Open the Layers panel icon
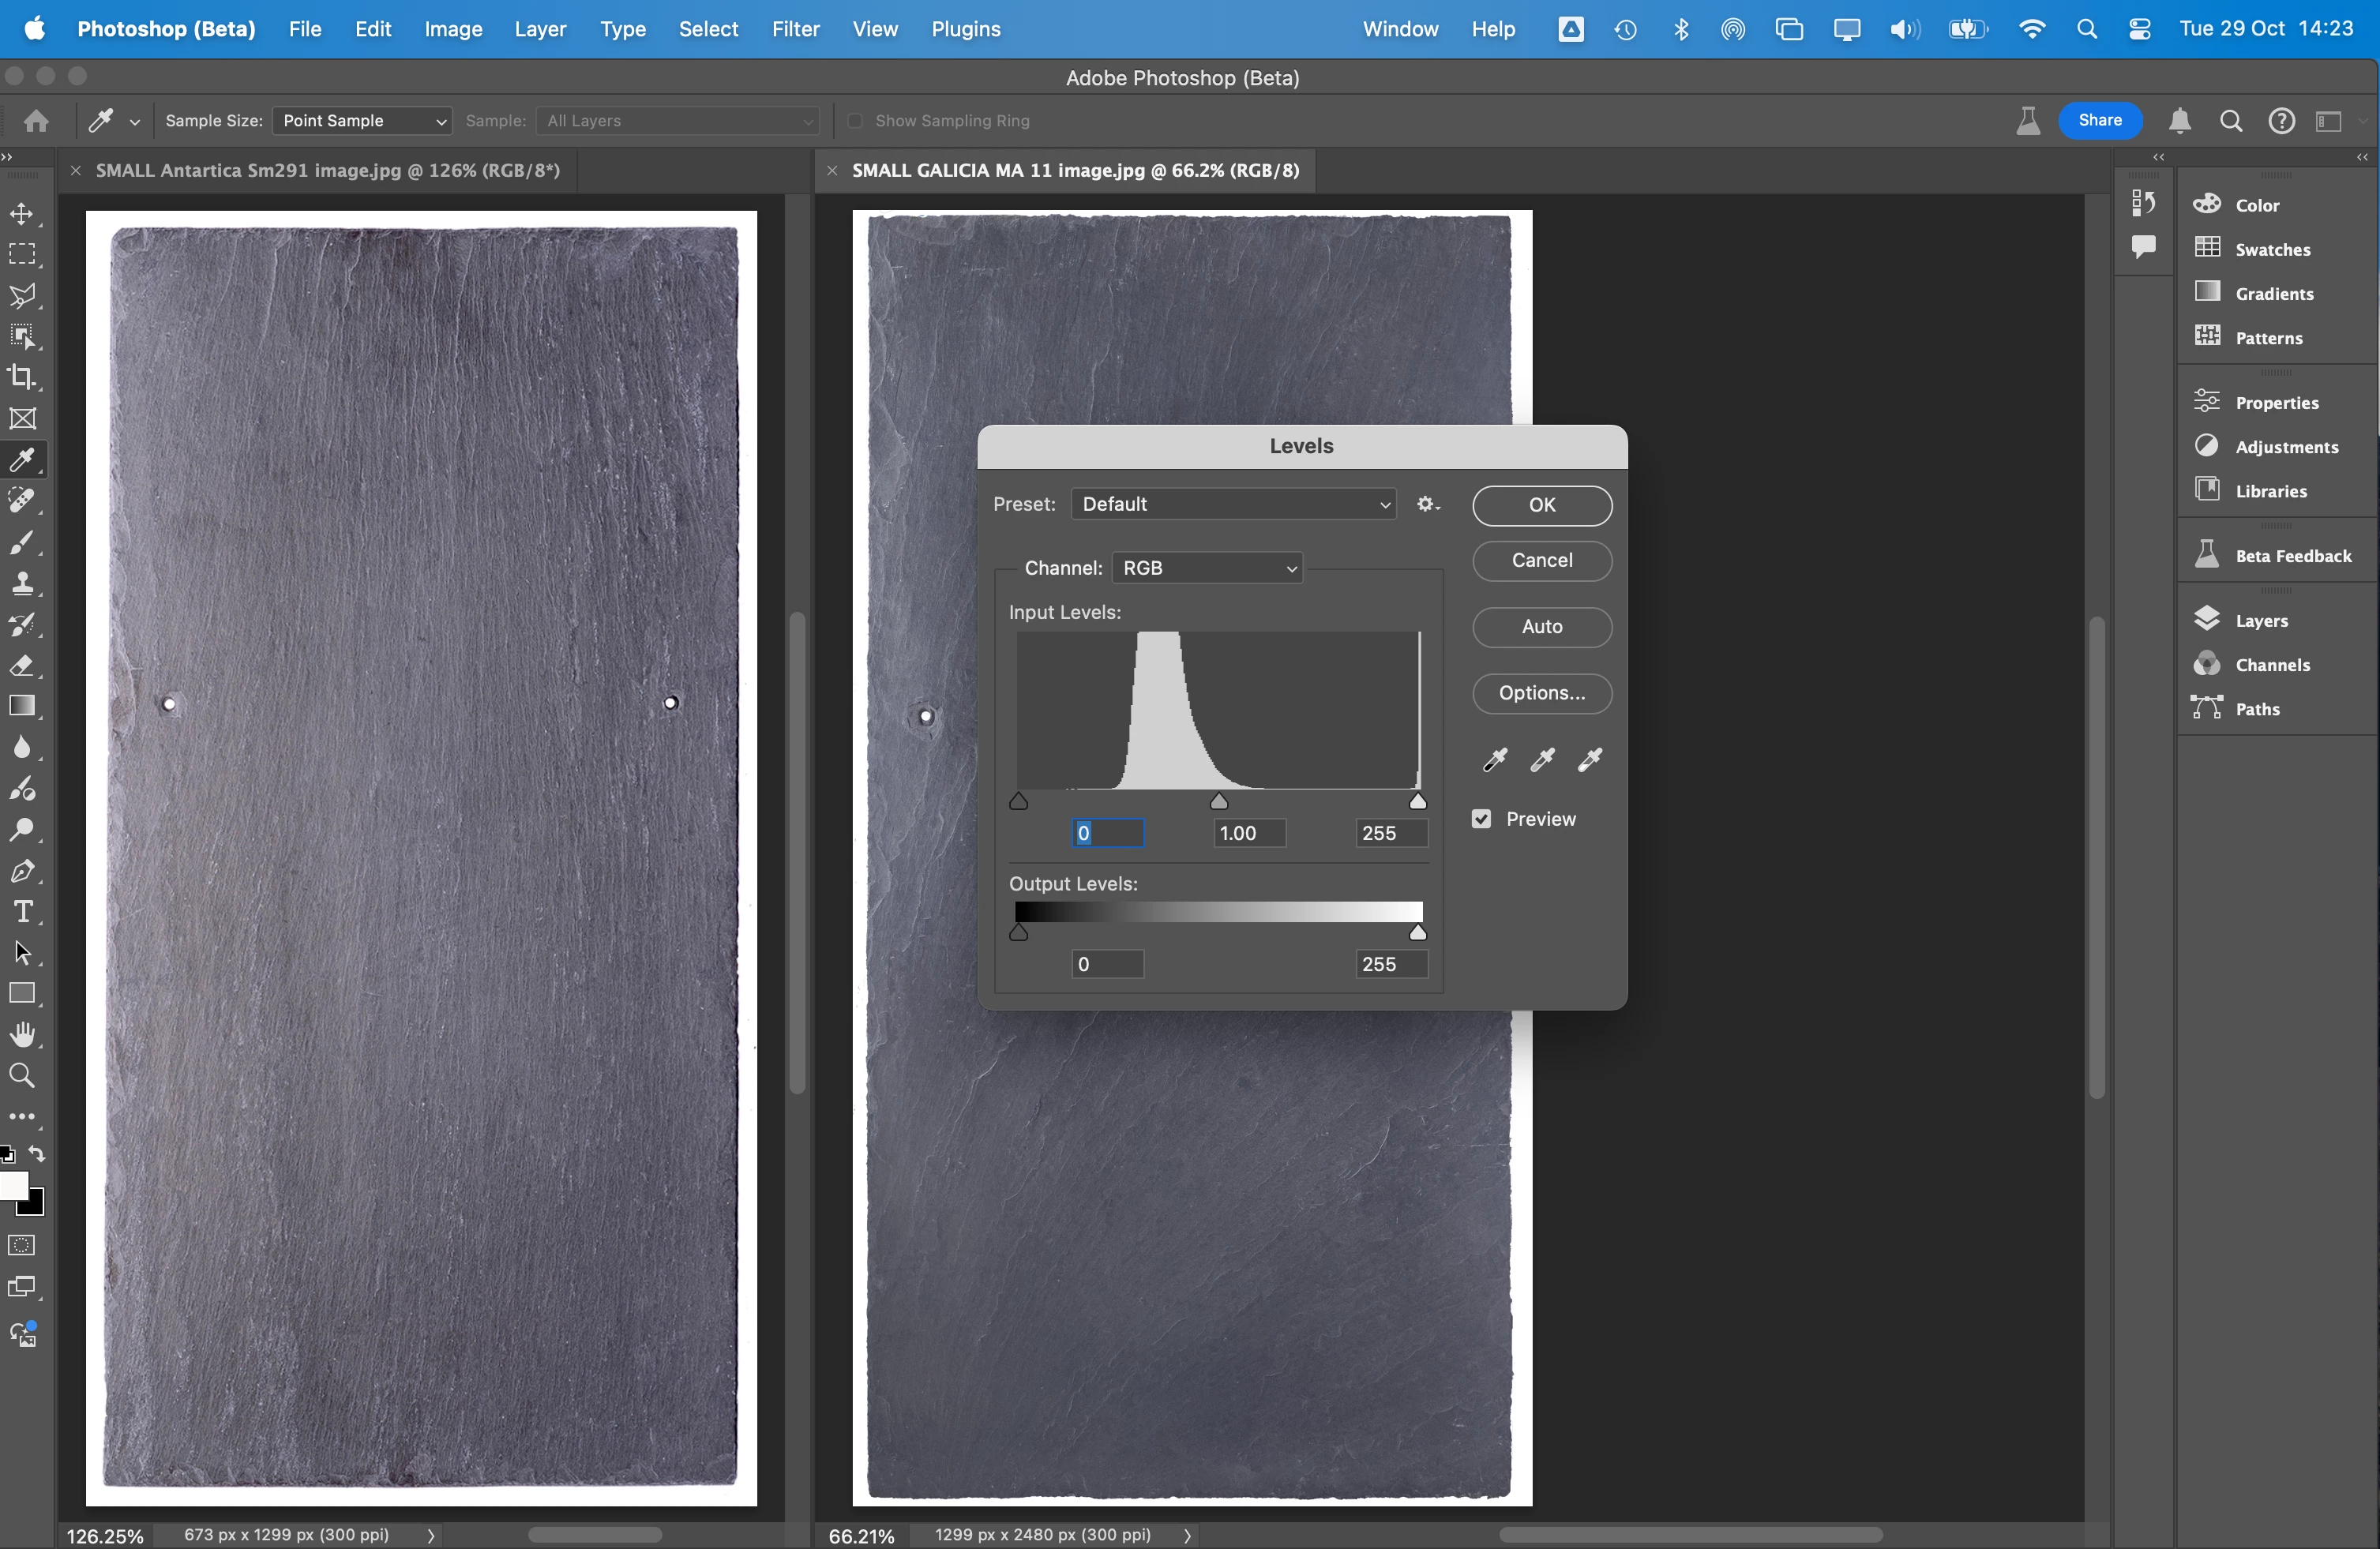 [x=2207, y=620]
